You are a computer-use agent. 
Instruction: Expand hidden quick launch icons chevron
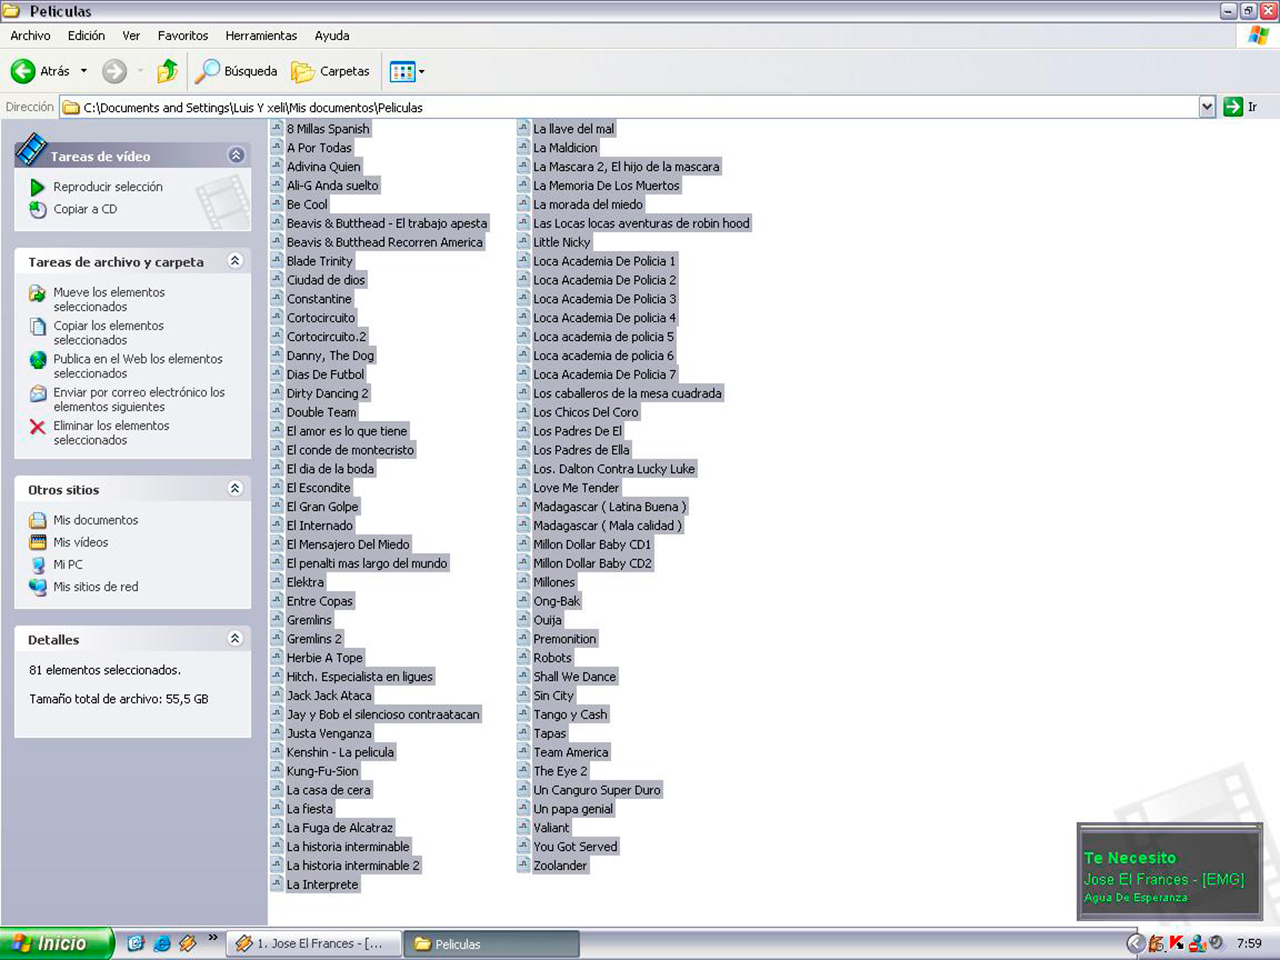click(x=212, y=938)
